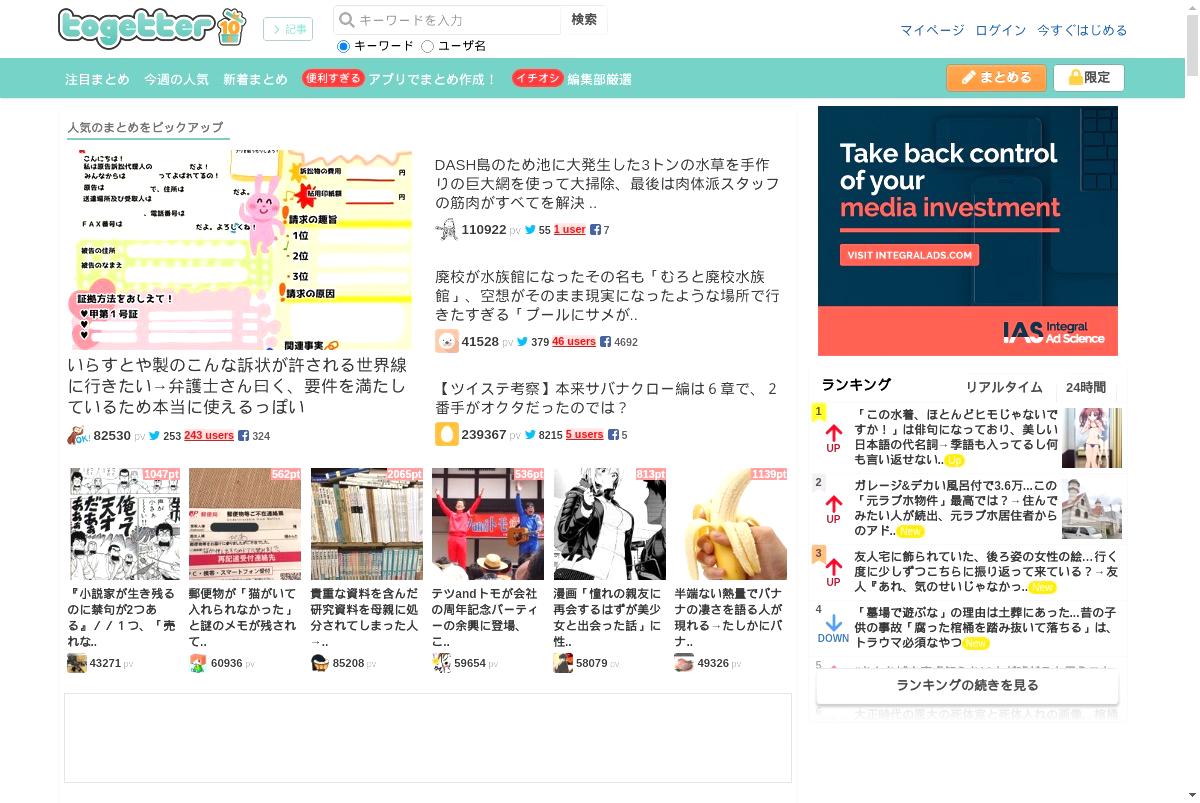The image size is (1200, 803).
Task: Click the 検索 search button
Action: coord(584,20)
